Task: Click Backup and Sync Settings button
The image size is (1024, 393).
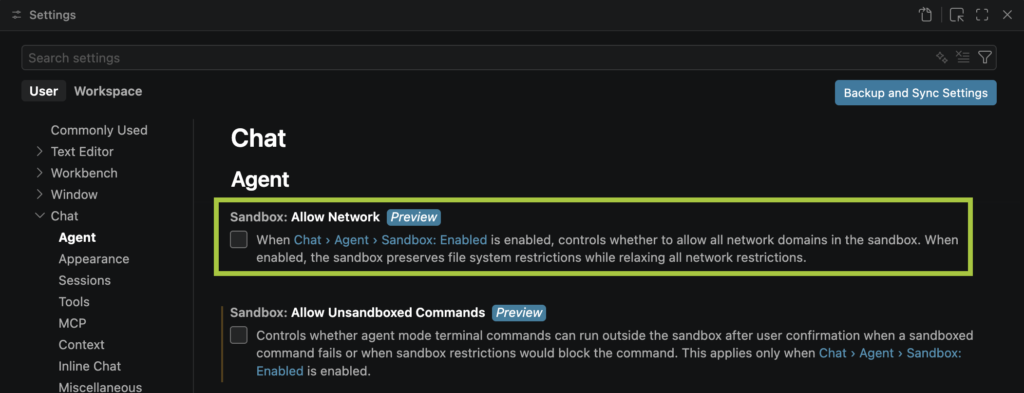Action: pos(916,93)
